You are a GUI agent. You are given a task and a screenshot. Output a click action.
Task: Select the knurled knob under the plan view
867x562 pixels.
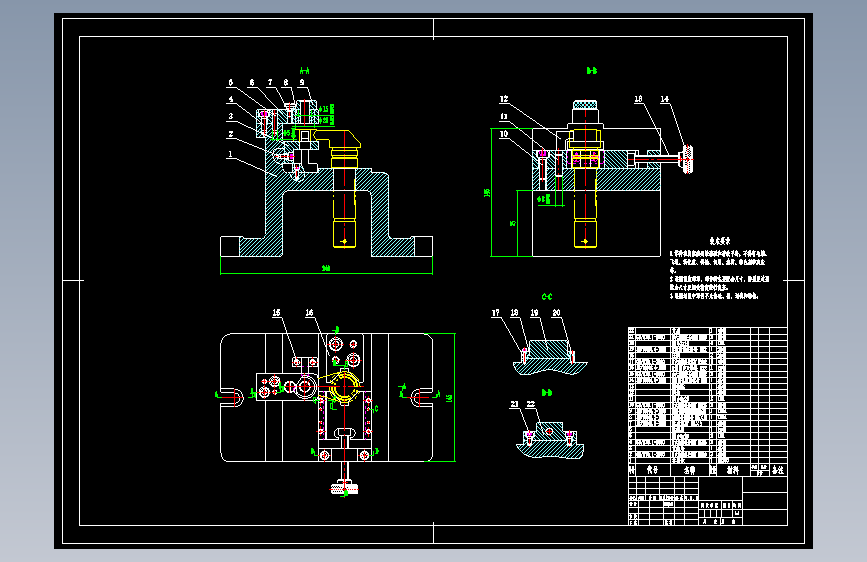(x=345, y=489)
